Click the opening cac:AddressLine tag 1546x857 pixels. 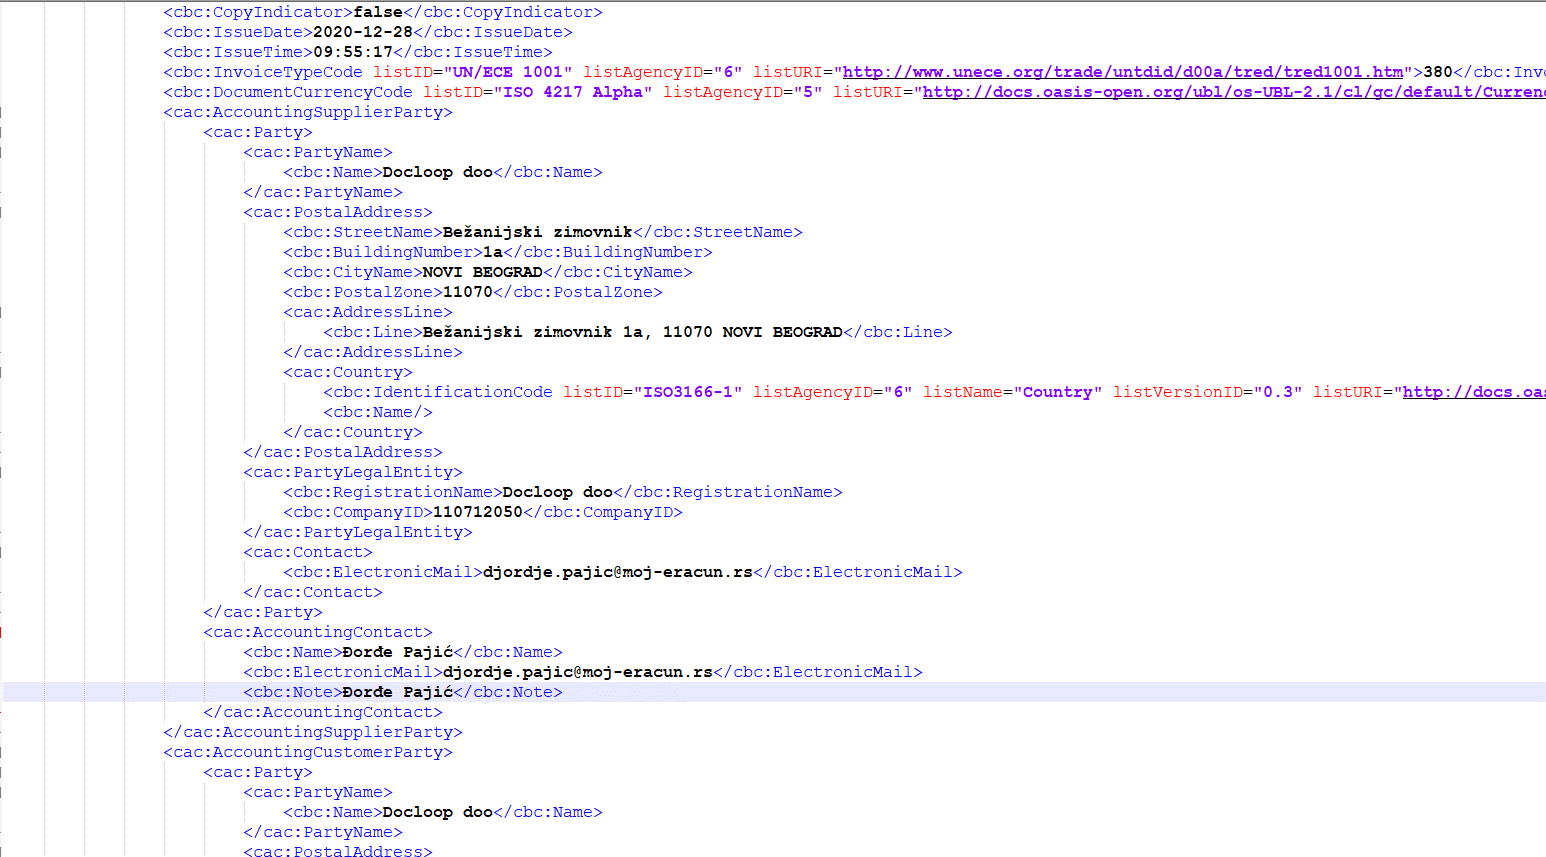click(368, 312)
